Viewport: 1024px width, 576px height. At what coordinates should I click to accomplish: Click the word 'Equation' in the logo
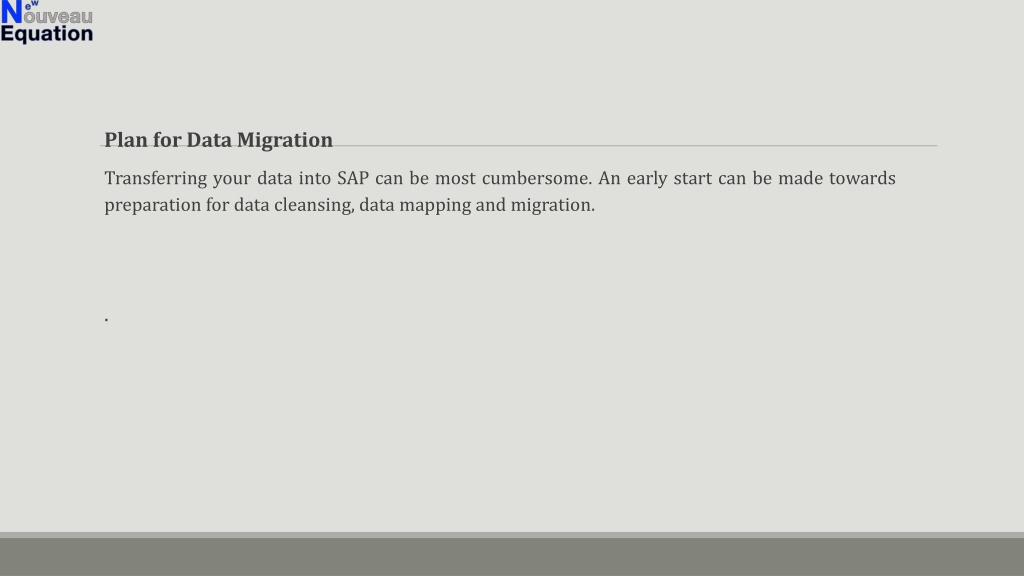(46, 34)
